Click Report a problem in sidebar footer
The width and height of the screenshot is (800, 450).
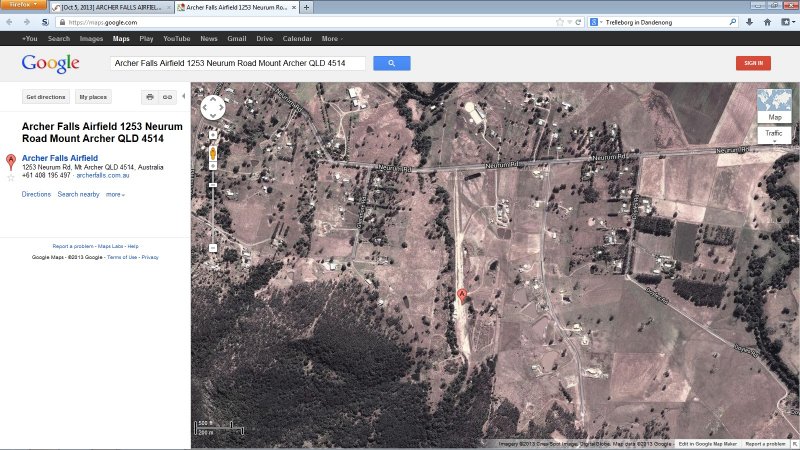73,246
